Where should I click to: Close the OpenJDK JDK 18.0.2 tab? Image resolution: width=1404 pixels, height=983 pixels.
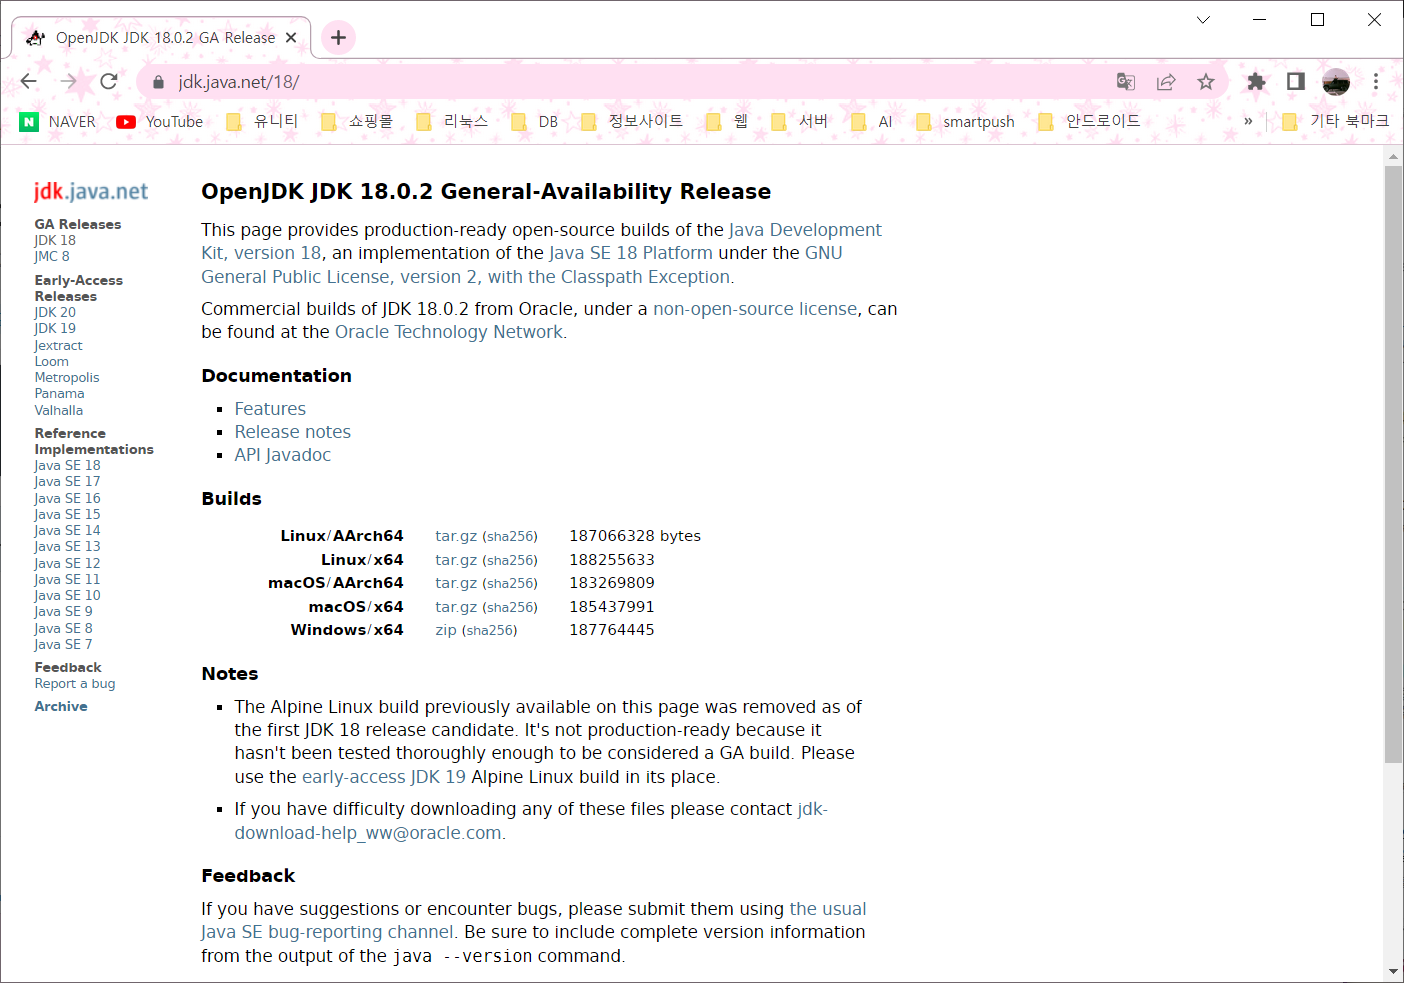[291, 38]
